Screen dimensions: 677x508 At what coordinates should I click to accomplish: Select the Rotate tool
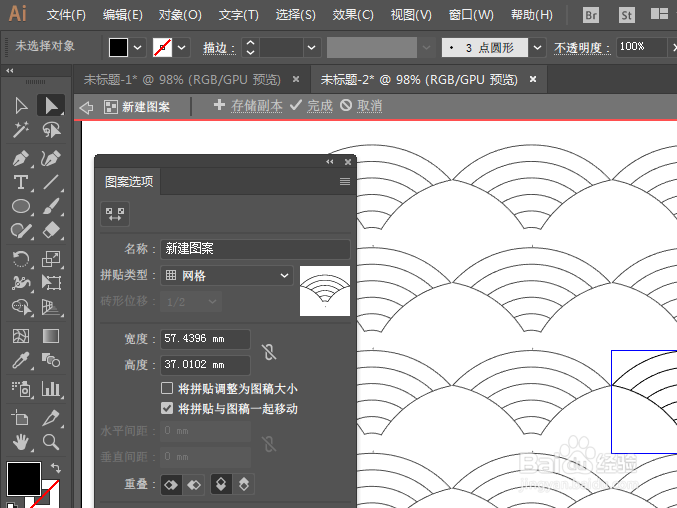(x=21, y=259)
